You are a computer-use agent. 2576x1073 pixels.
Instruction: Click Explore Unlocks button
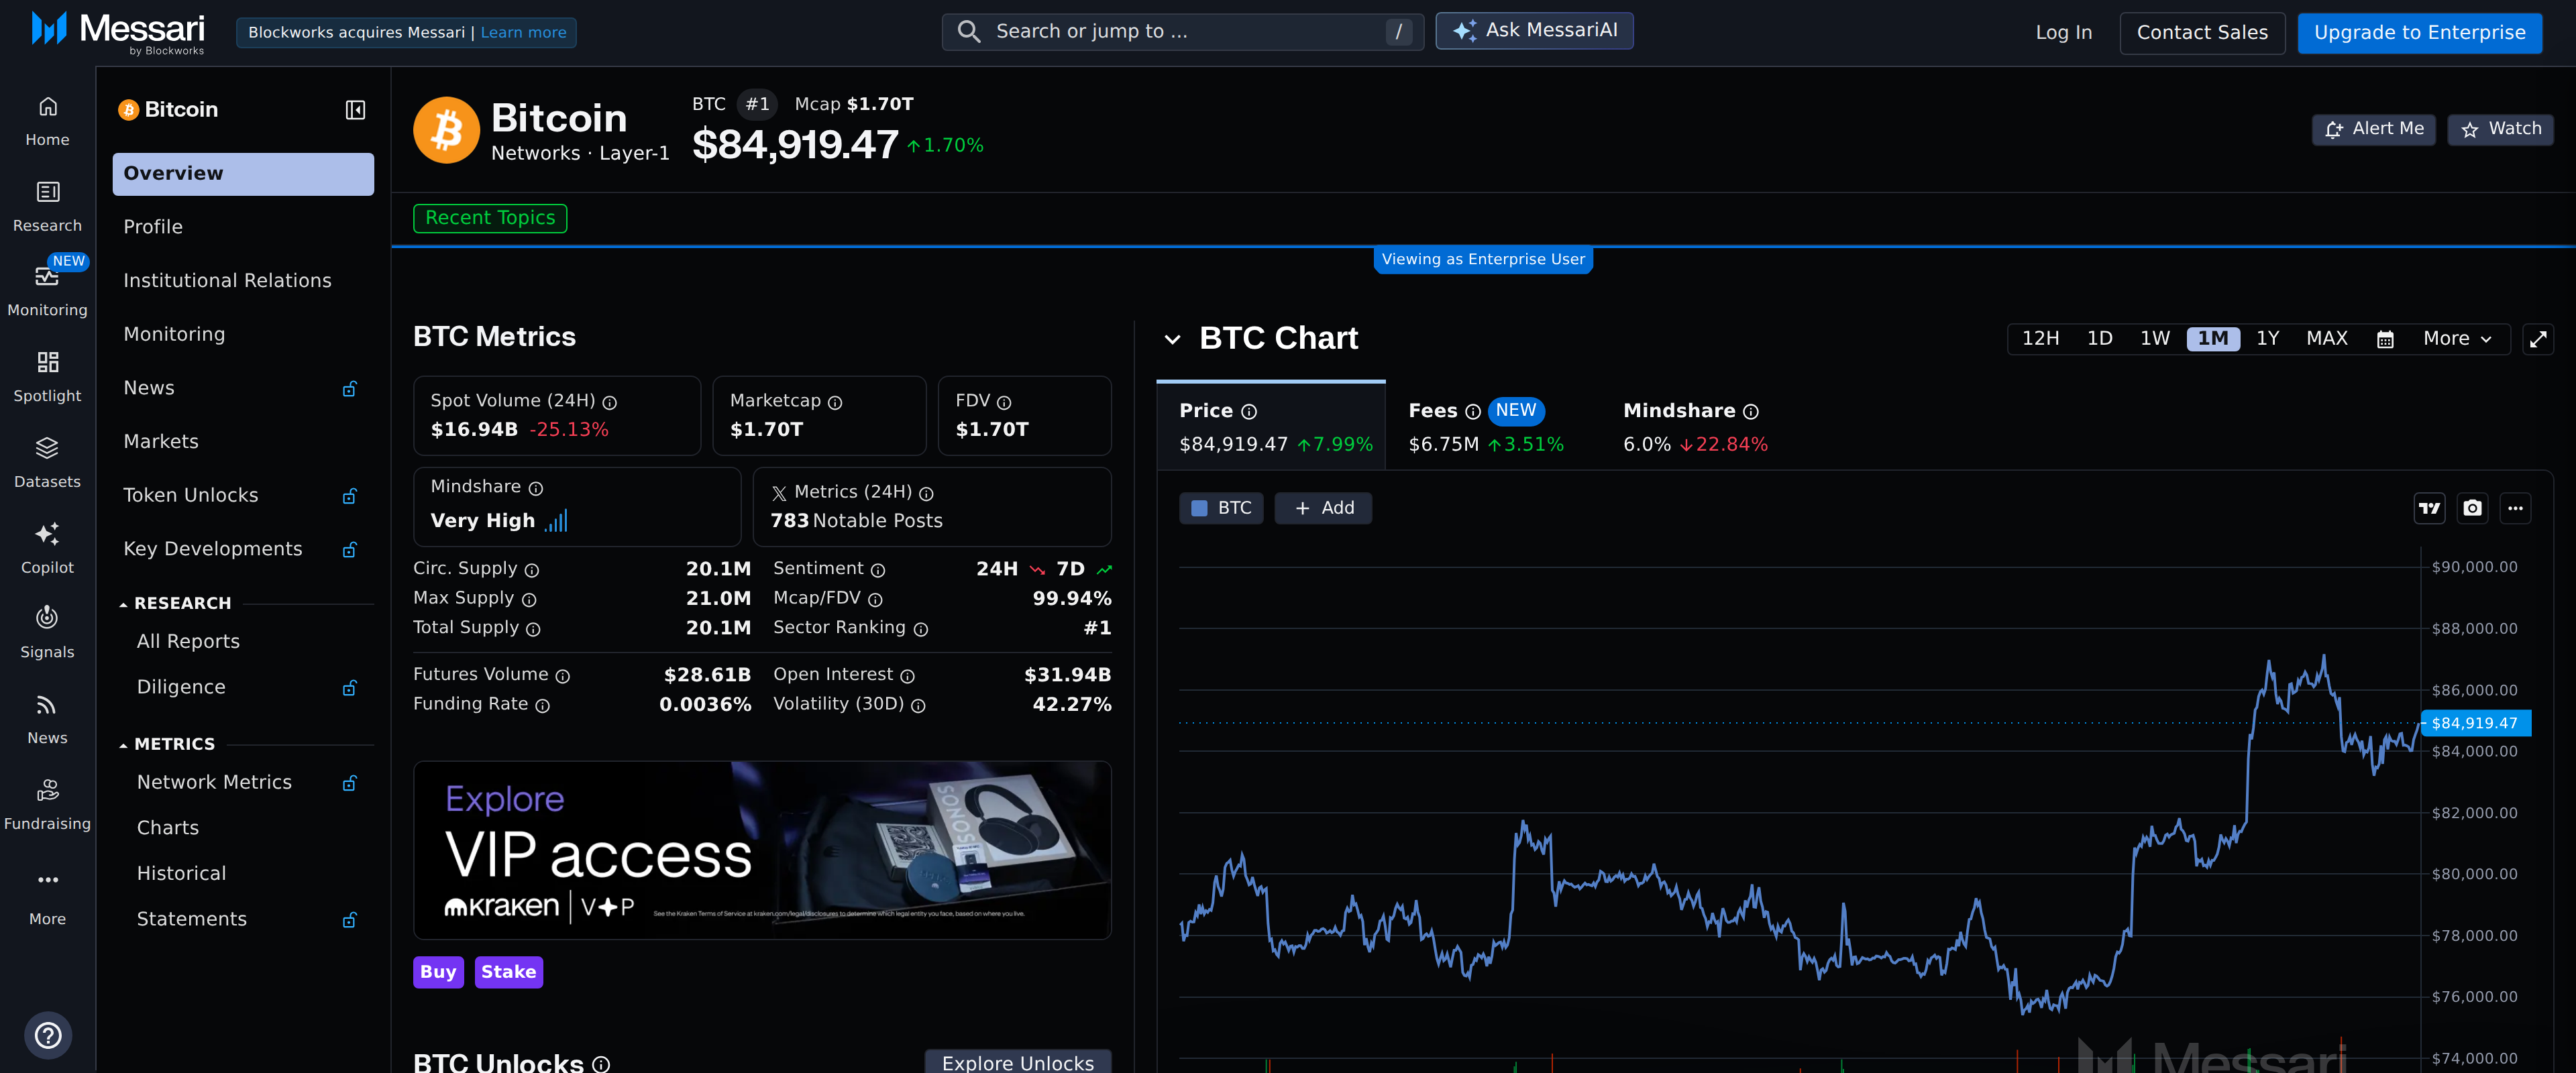click(x=1017, y=1062)
